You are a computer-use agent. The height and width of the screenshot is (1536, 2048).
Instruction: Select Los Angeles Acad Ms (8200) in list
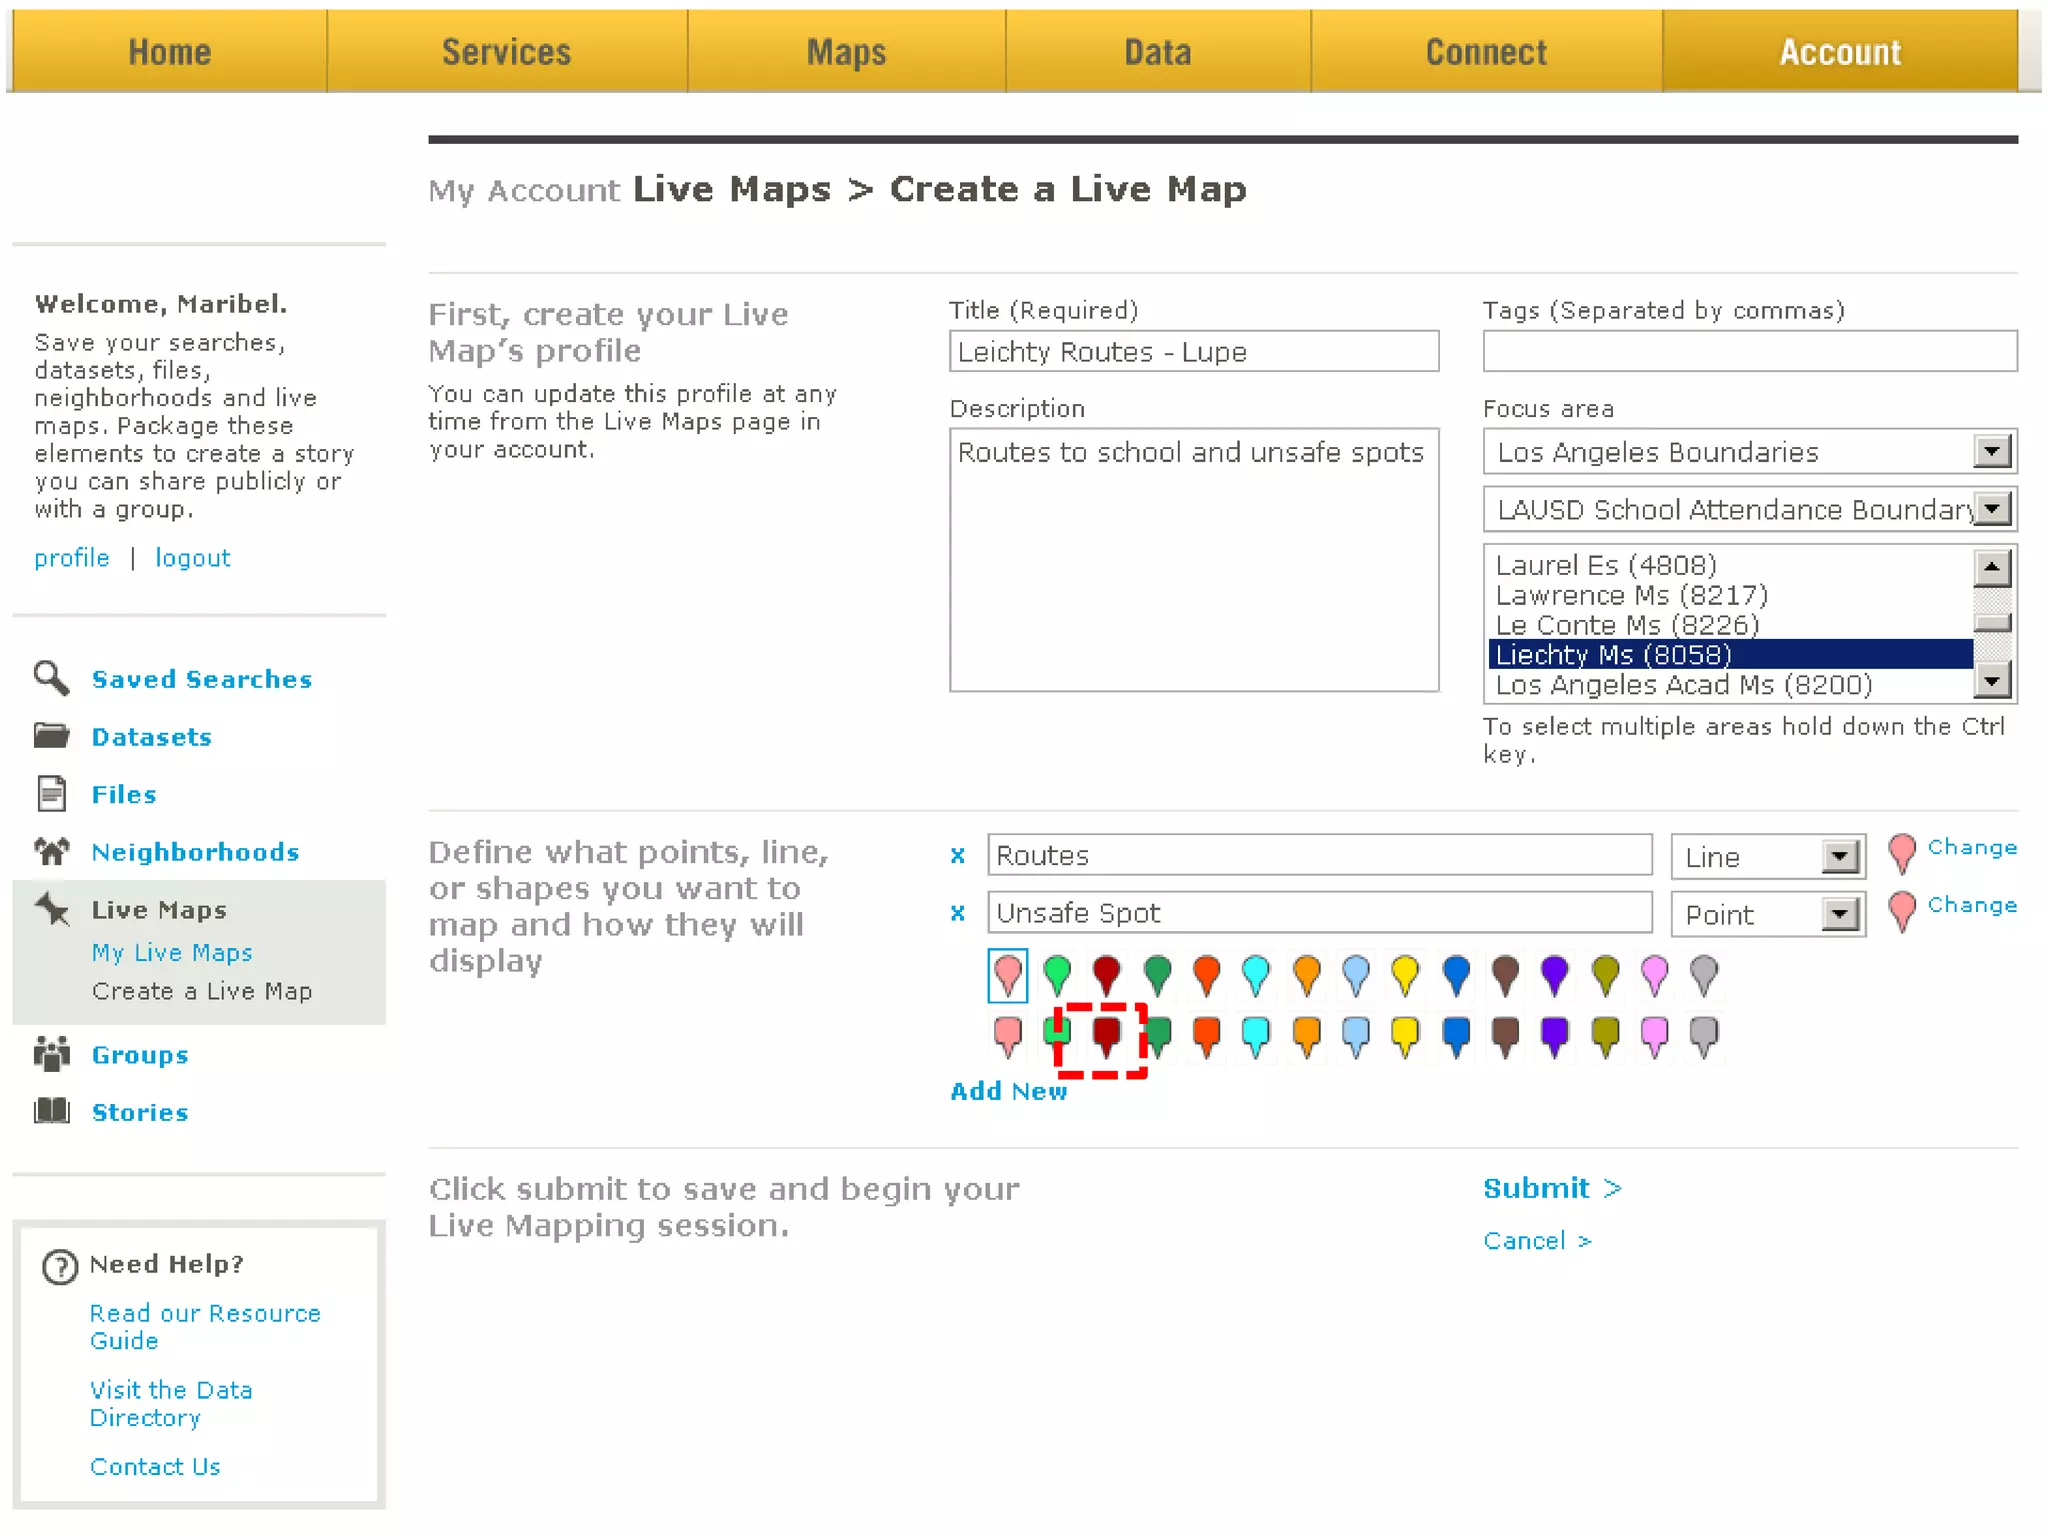(1730, 684)
